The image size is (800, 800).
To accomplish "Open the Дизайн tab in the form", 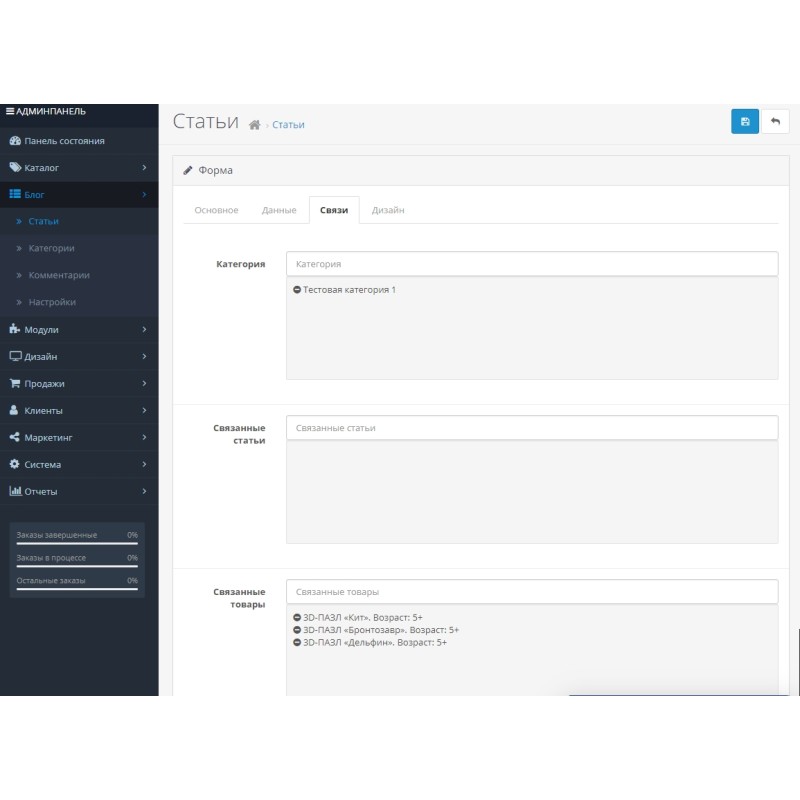I will pyautogui.click(x=388, y=210).
